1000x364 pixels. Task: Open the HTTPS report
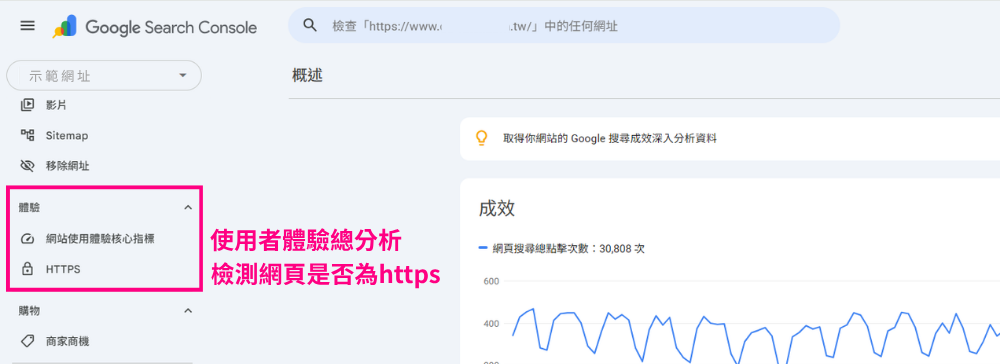pyautogui.click(x=63, y=270)
